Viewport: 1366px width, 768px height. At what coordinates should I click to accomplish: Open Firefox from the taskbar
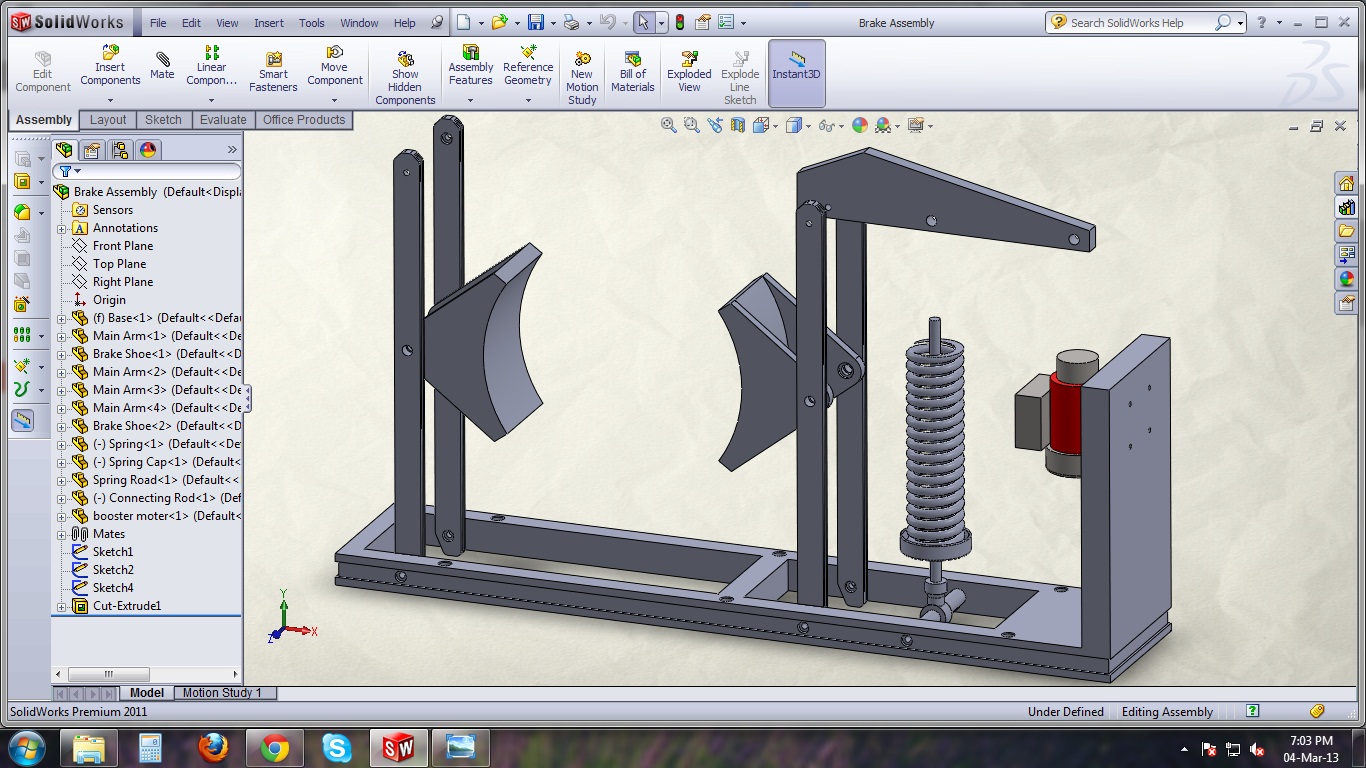pos(212,748)
